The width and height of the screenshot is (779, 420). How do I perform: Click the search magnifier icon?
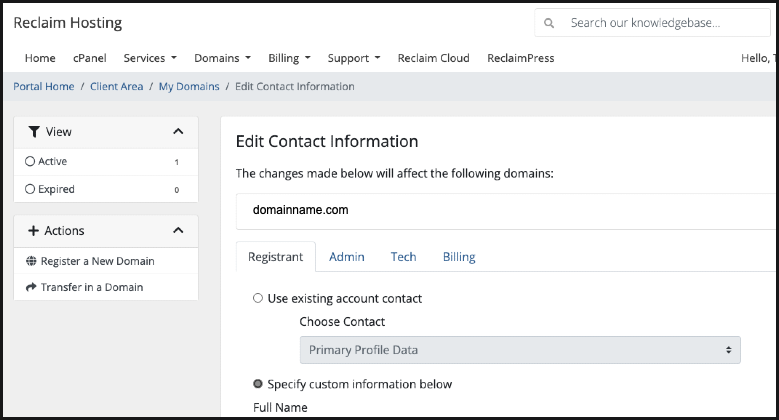[548, 23]
